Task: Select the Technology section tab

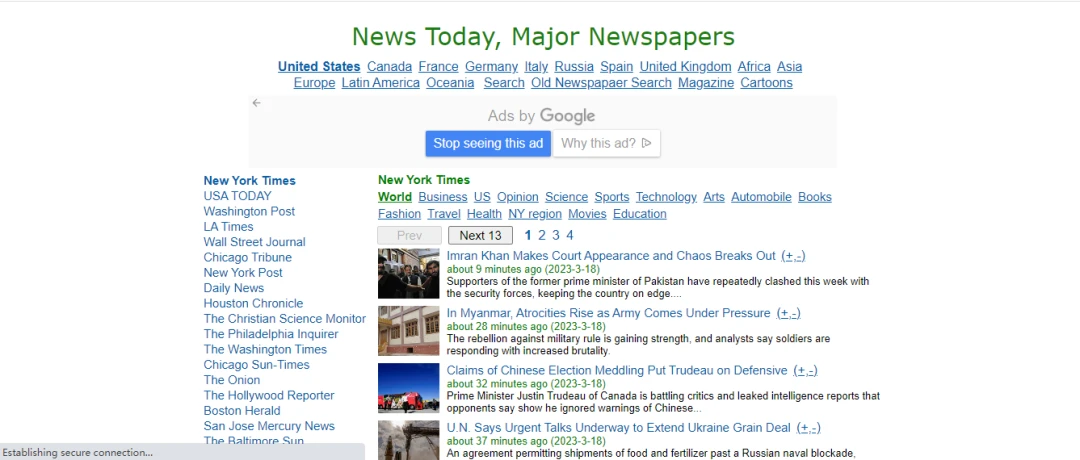Action: coord(666,197)
